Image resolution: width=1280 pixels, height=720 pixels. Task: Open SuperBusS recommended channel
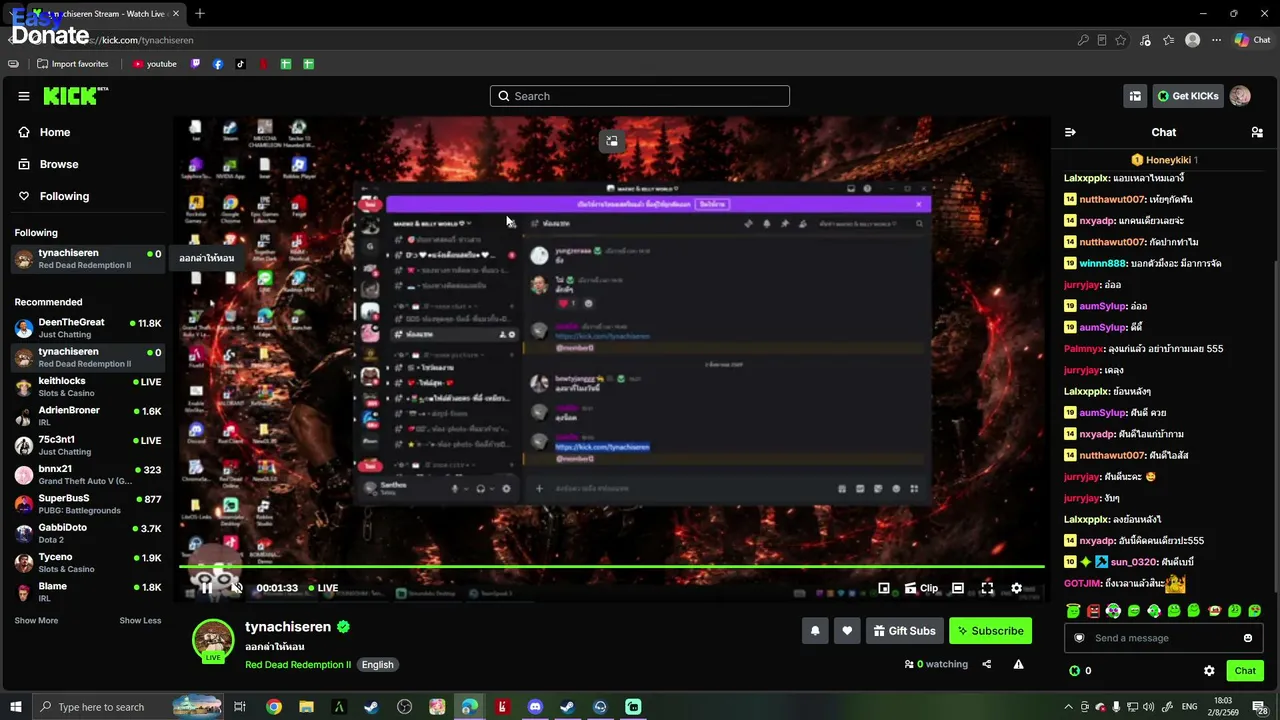(x=88, y=504)
